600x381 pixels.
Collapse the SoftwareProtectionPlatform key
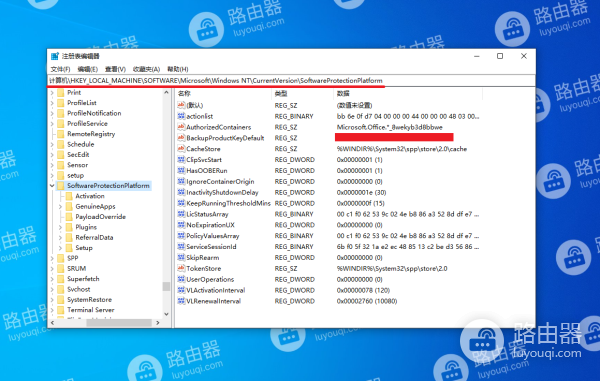point(52,186)
